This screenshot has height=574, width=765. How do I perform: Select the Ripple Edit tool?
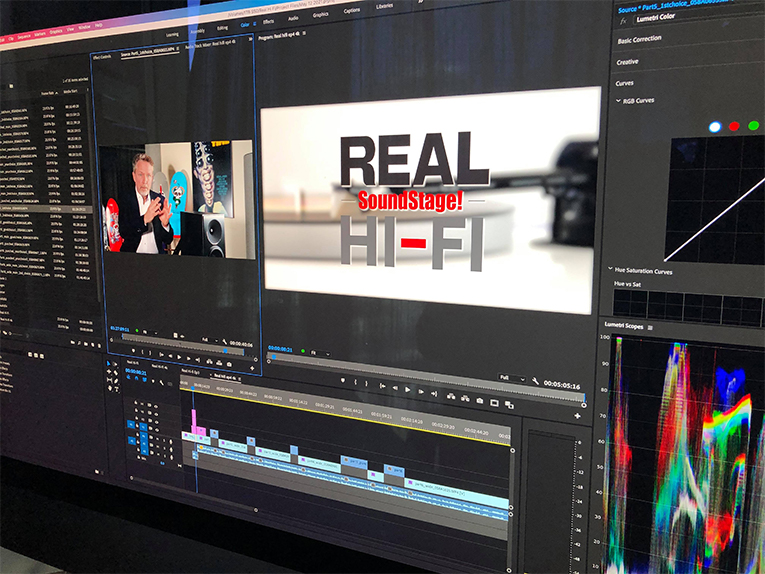tap(109, 372)
